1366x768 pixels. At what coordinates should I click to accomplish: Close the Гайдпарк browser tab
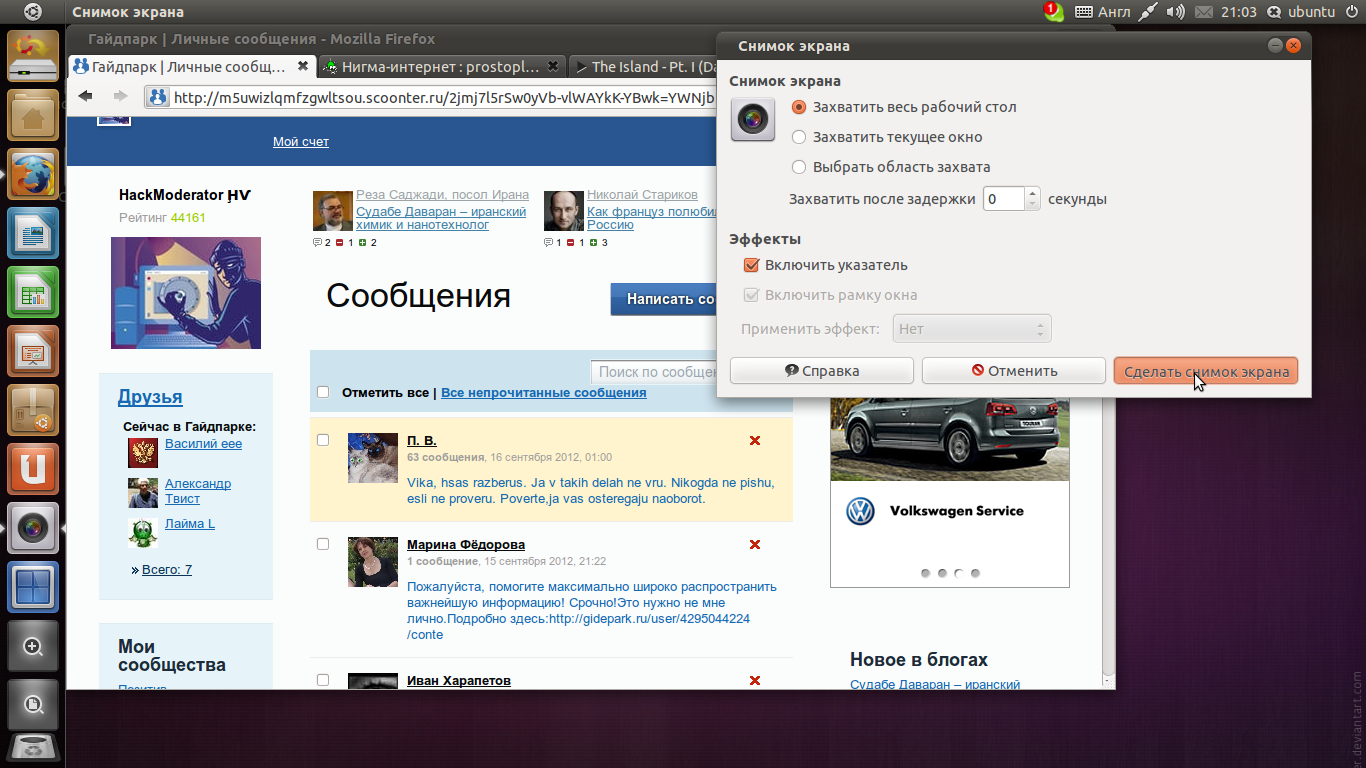[303, 66]
